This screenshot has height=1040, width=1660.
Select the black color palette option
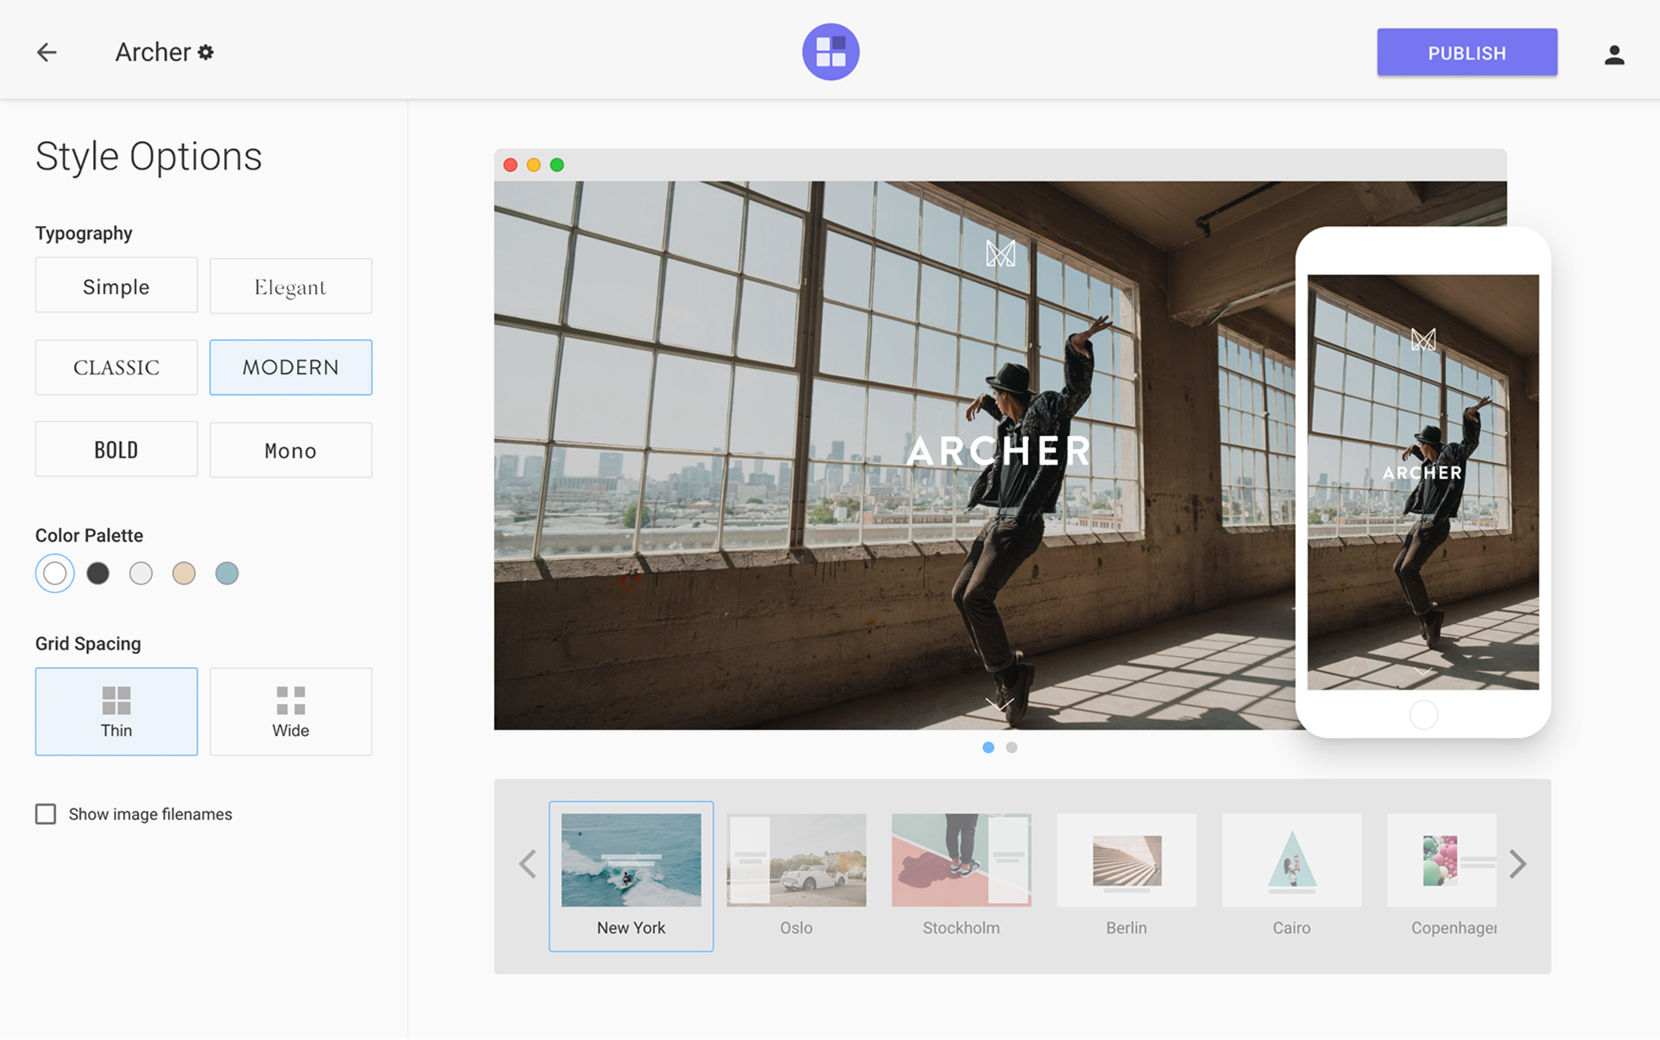[97, 573]
